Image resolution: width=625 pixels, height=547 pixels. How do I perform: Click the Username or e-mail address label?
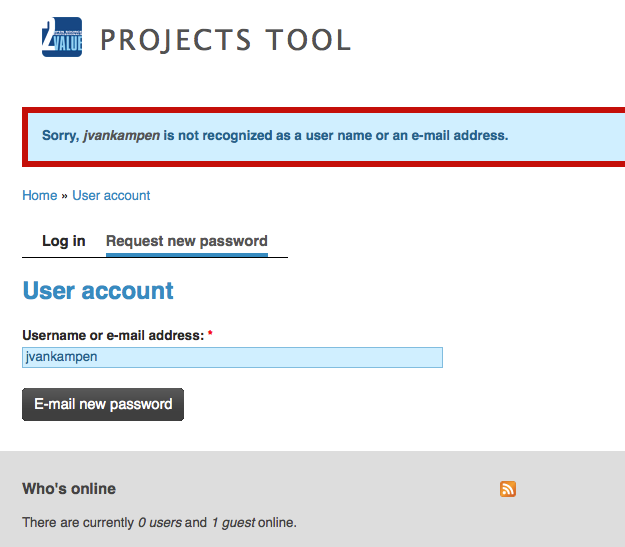pos(113,335)
